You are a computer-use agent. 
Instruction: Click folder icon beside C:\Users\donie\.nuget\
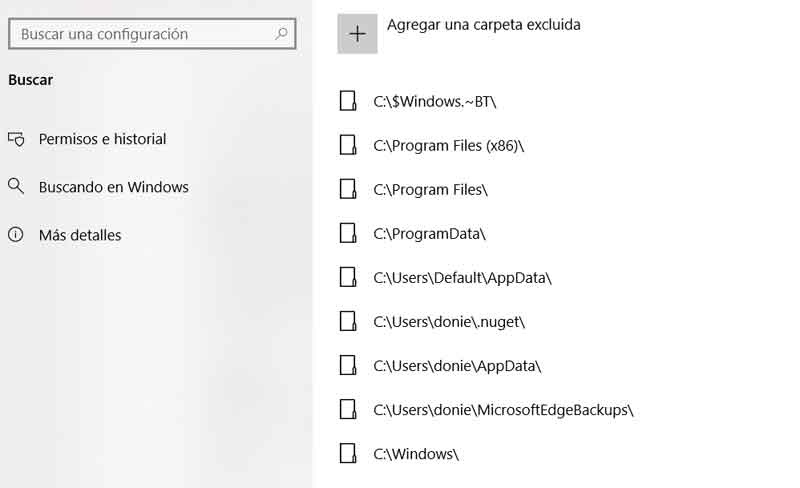point(348,321)
